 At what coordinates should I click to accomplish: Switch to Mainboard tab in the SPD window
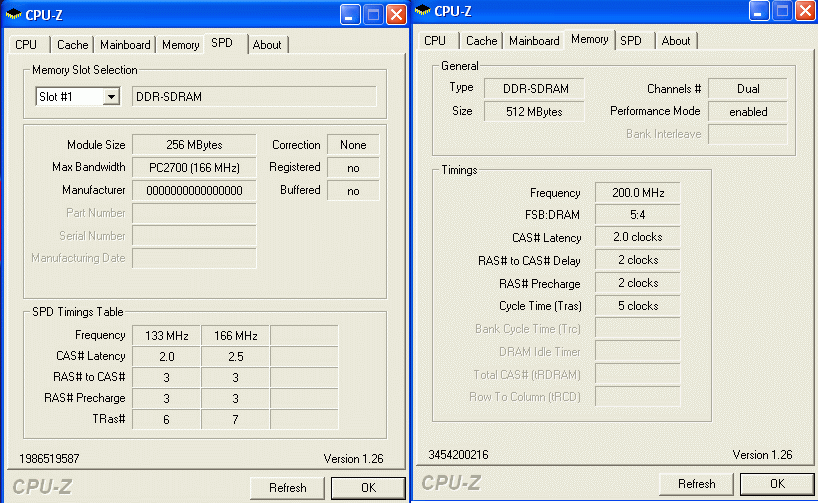pyautogui.click(x=126, y=45)
